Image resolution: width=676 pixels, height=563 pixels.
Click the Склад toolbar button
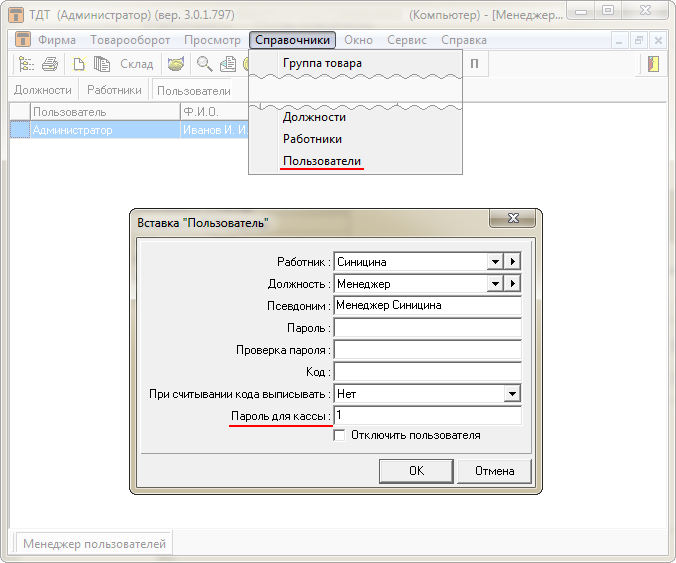pos(137,64)
